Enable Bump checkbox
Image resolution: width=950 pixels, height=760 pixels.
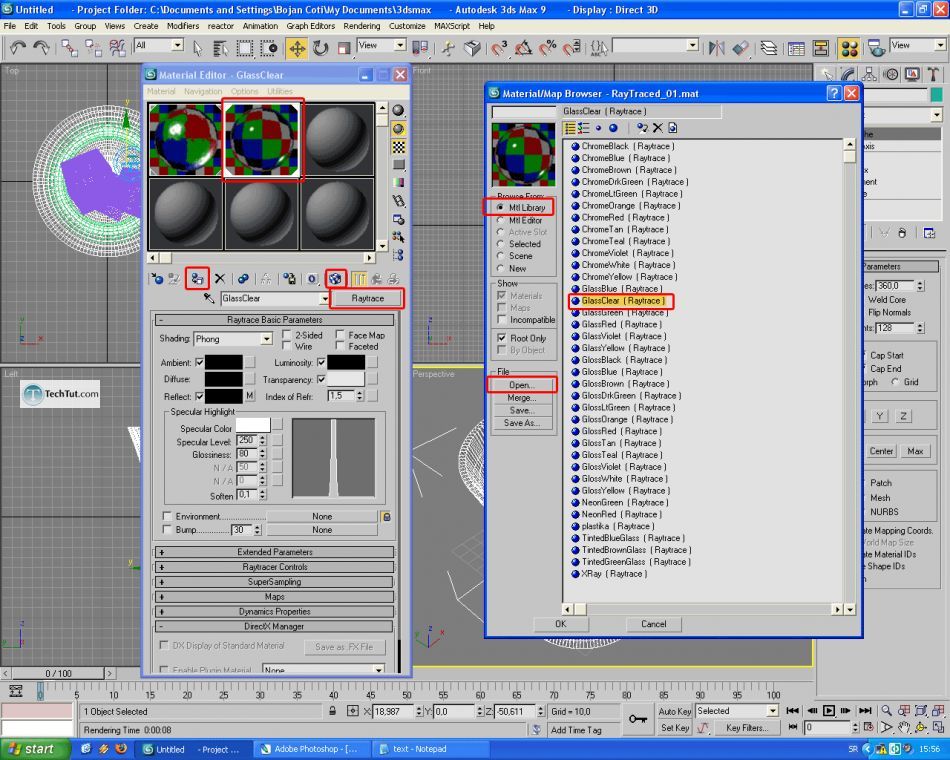pyautogui.click(x=167, y=529)
